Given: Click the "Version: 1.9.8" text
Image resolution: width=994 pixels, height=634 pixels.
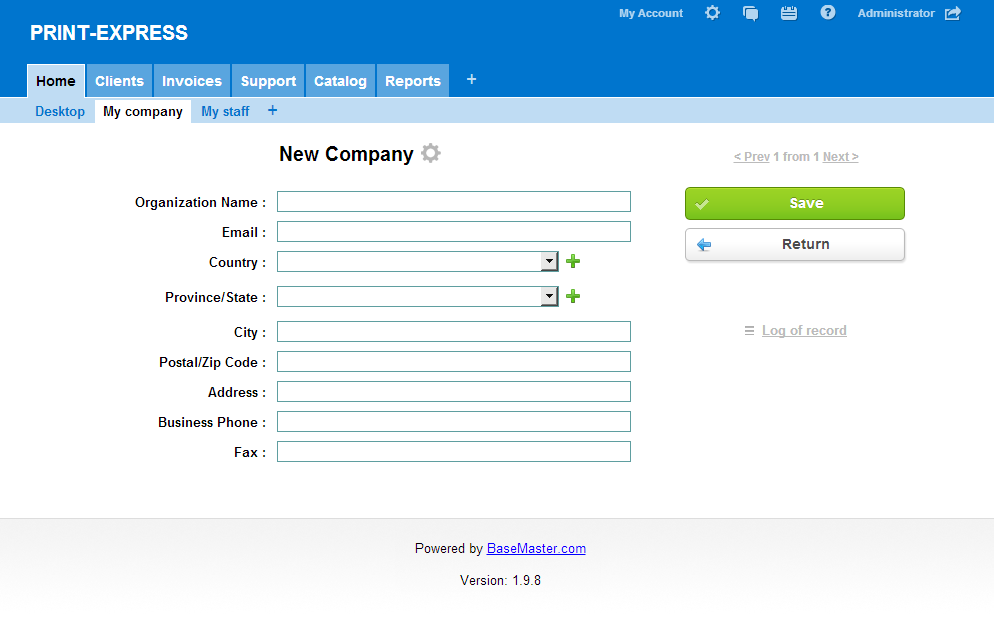Looking at the screenshot, I should 500,580.
